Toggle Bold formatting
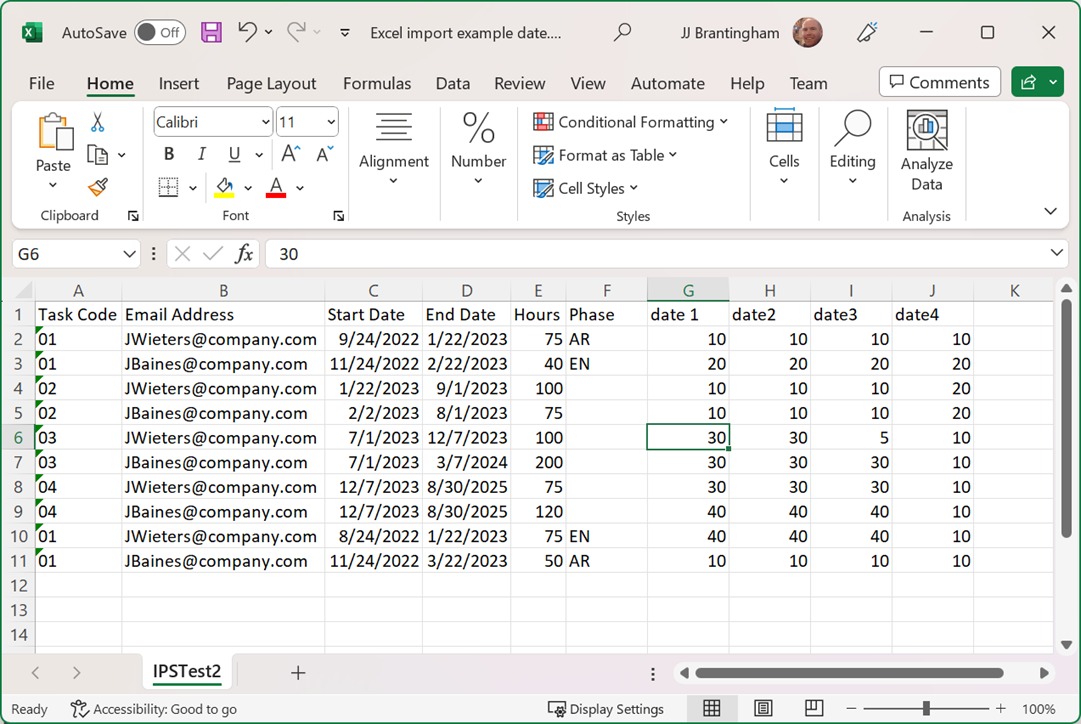The image size is (1081, 724). click(169, 154)
